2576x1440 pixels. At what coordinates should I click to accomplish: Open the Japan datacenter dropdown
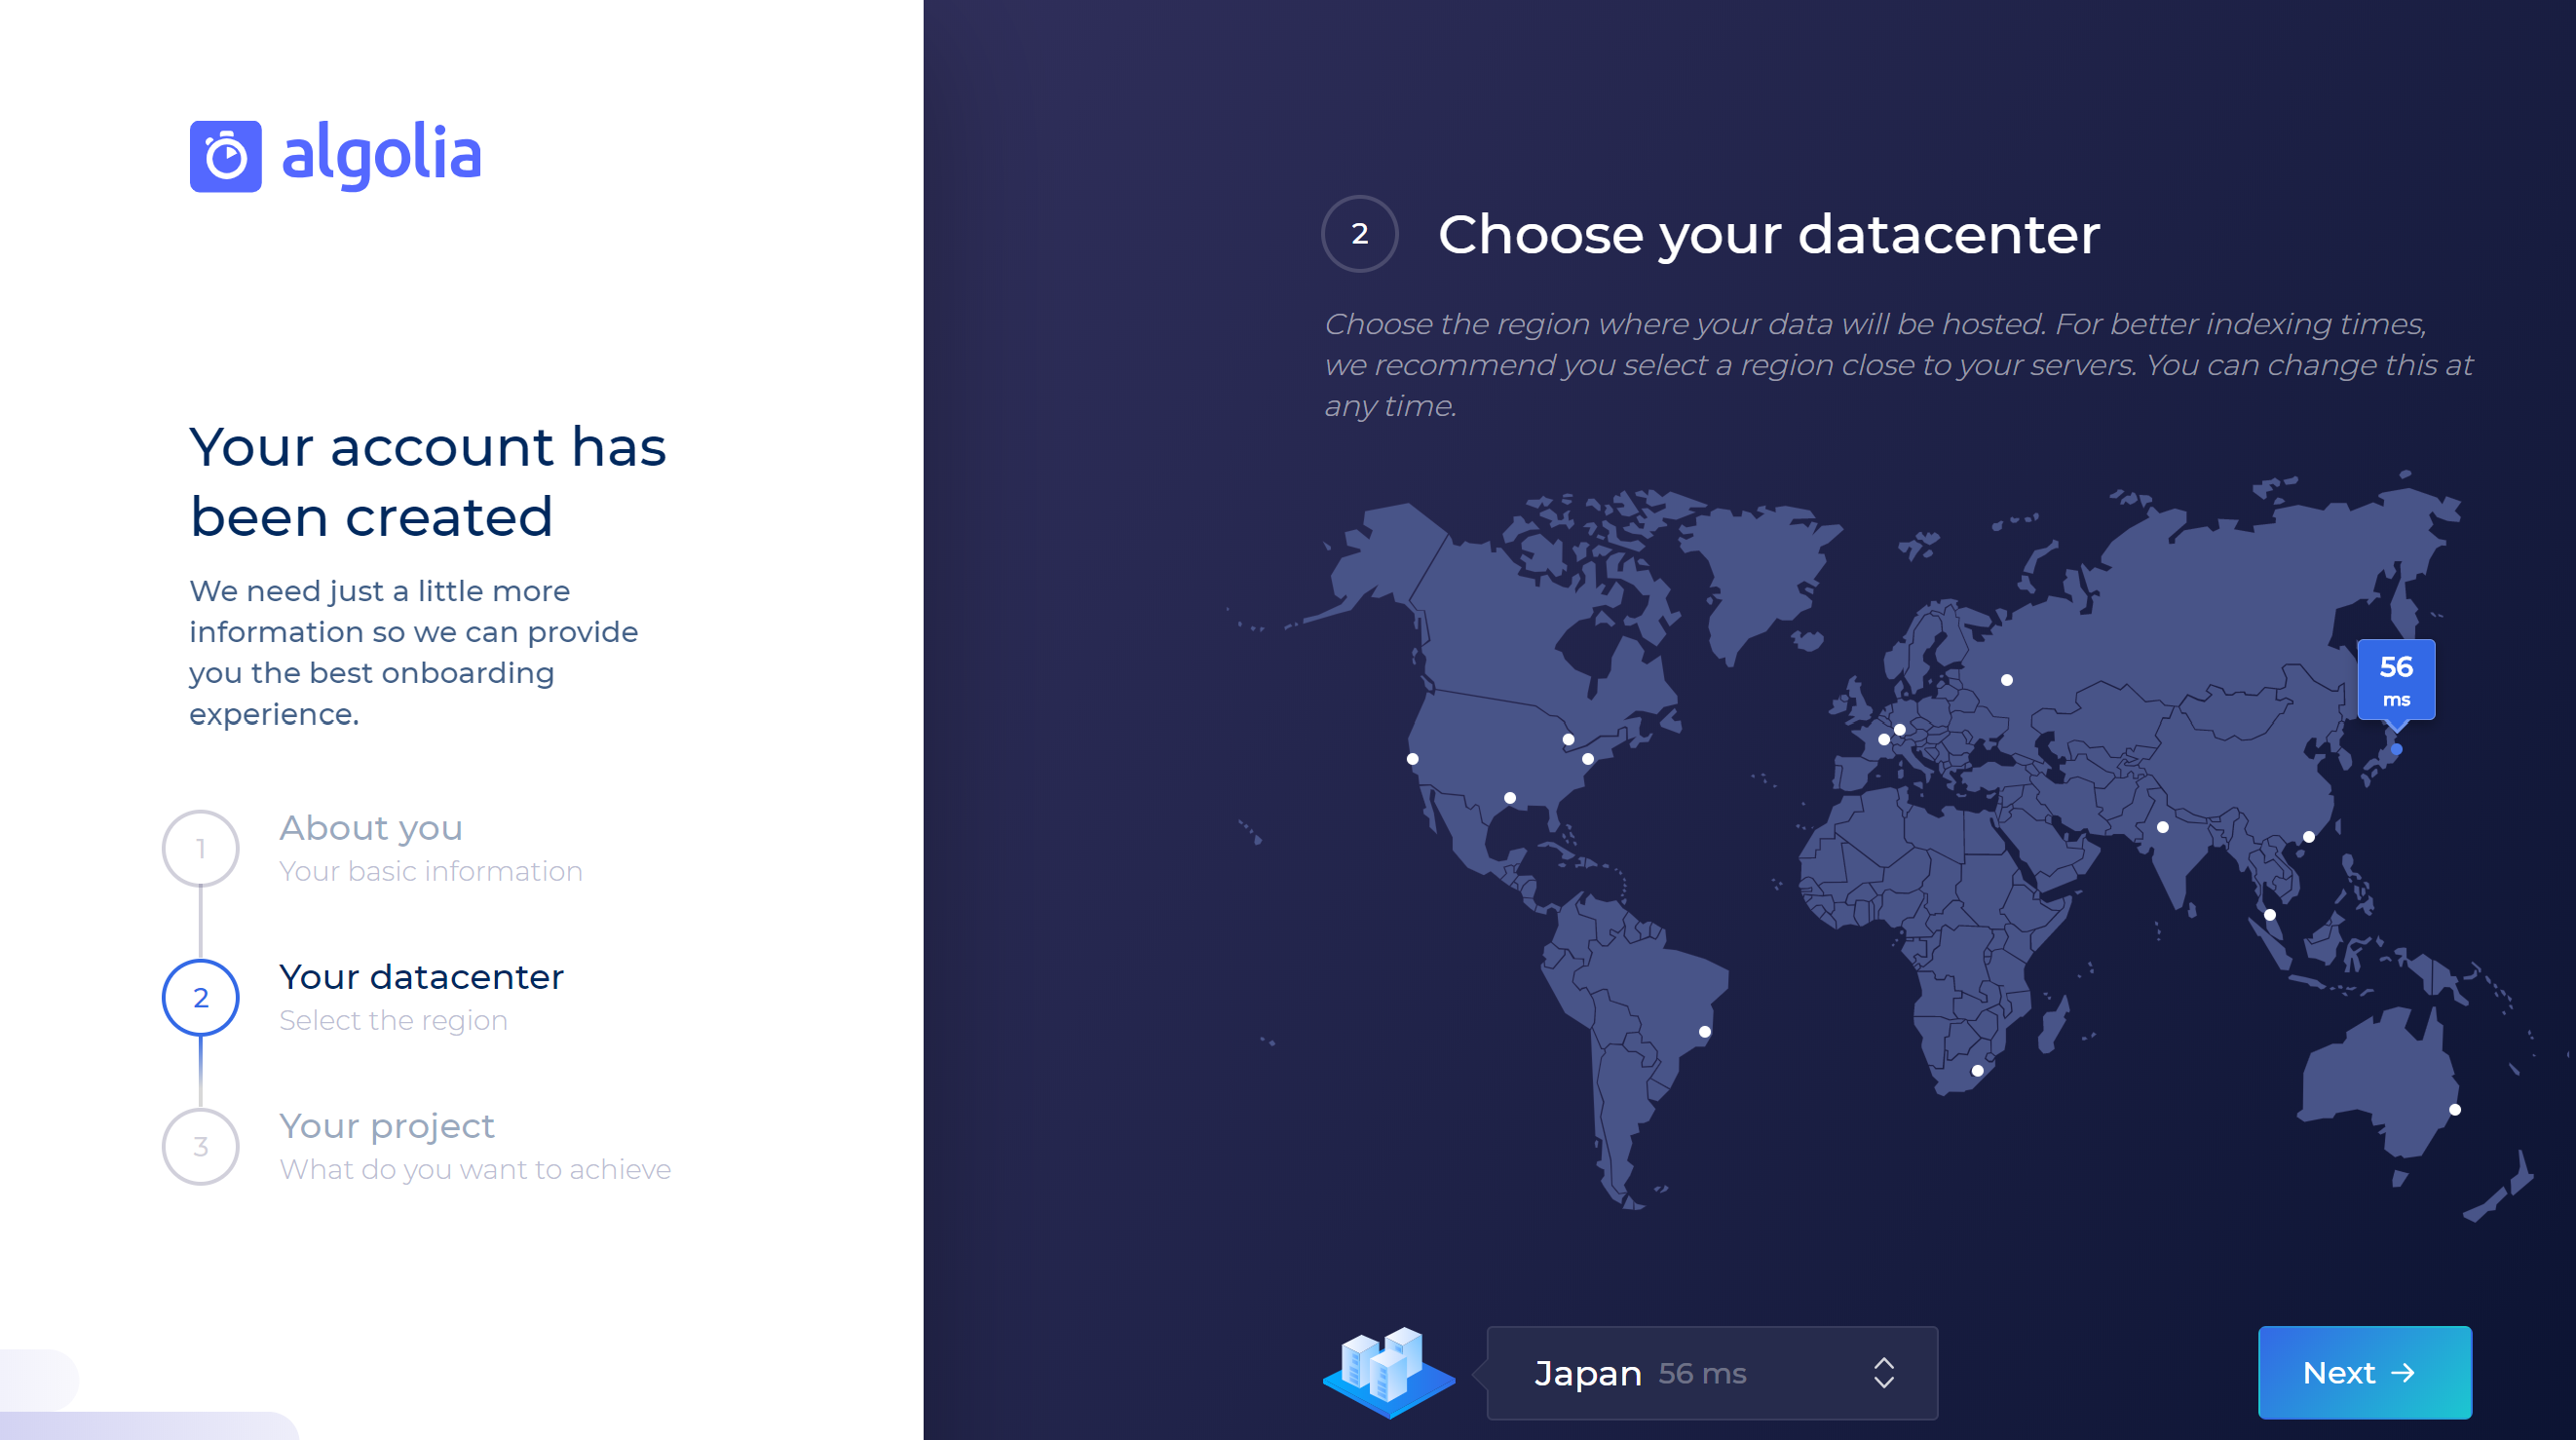click(1712, 1373)
